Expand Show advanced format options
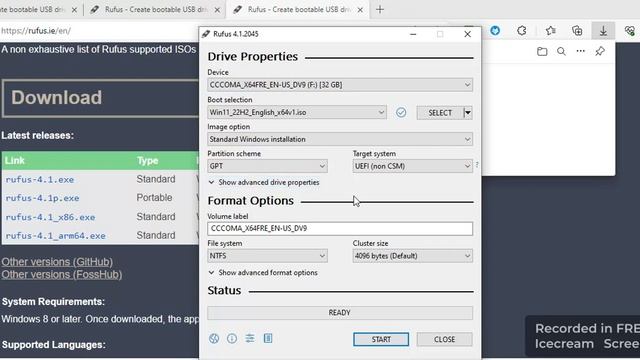Image resolution: width=640 pixels, height=360 pixels. [263, 273]
